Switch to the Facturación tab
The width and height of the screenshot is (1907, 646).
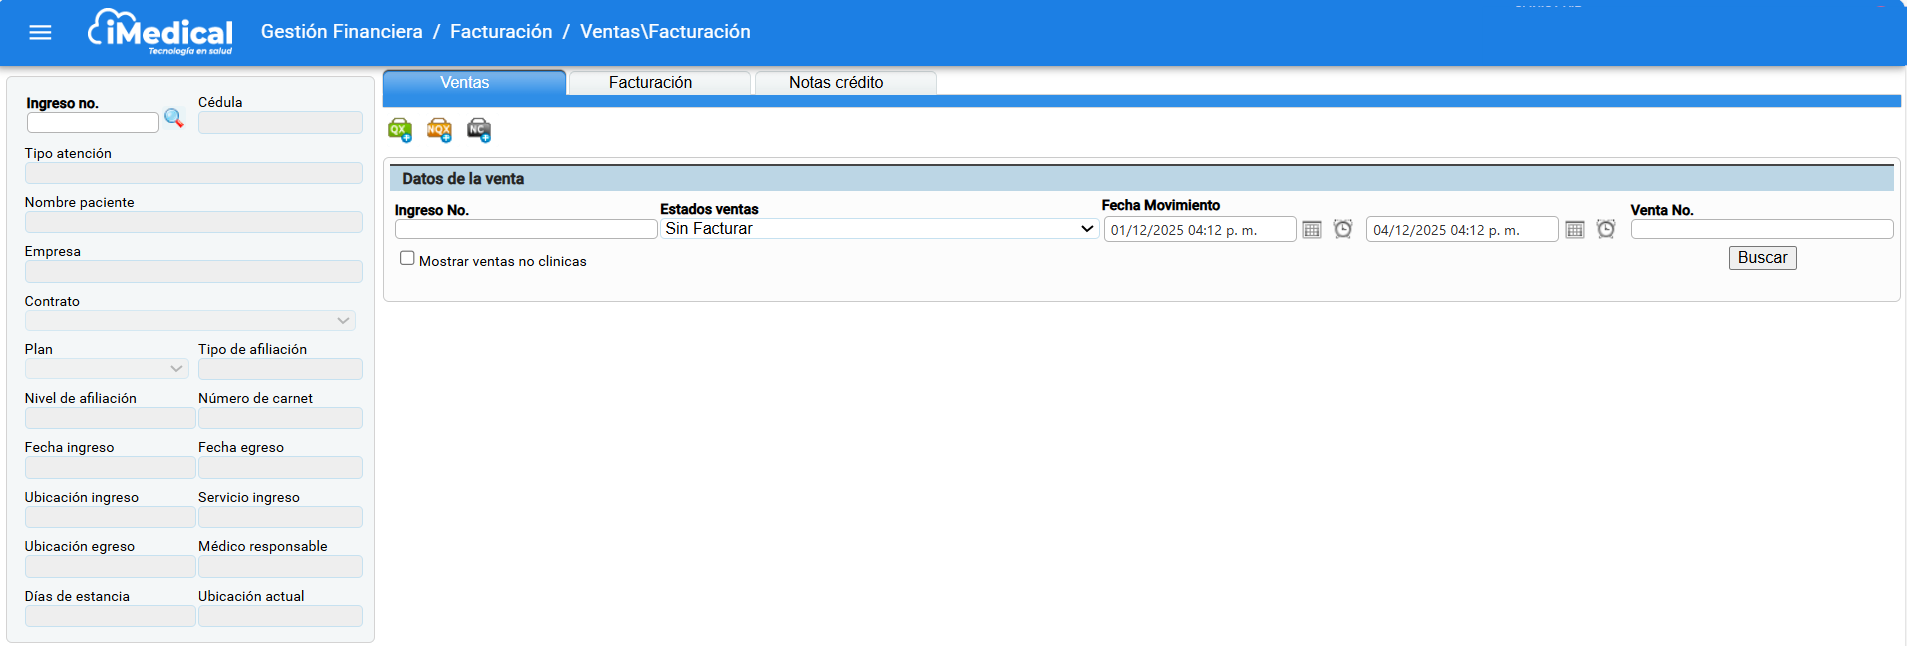(x=650, y=83)
